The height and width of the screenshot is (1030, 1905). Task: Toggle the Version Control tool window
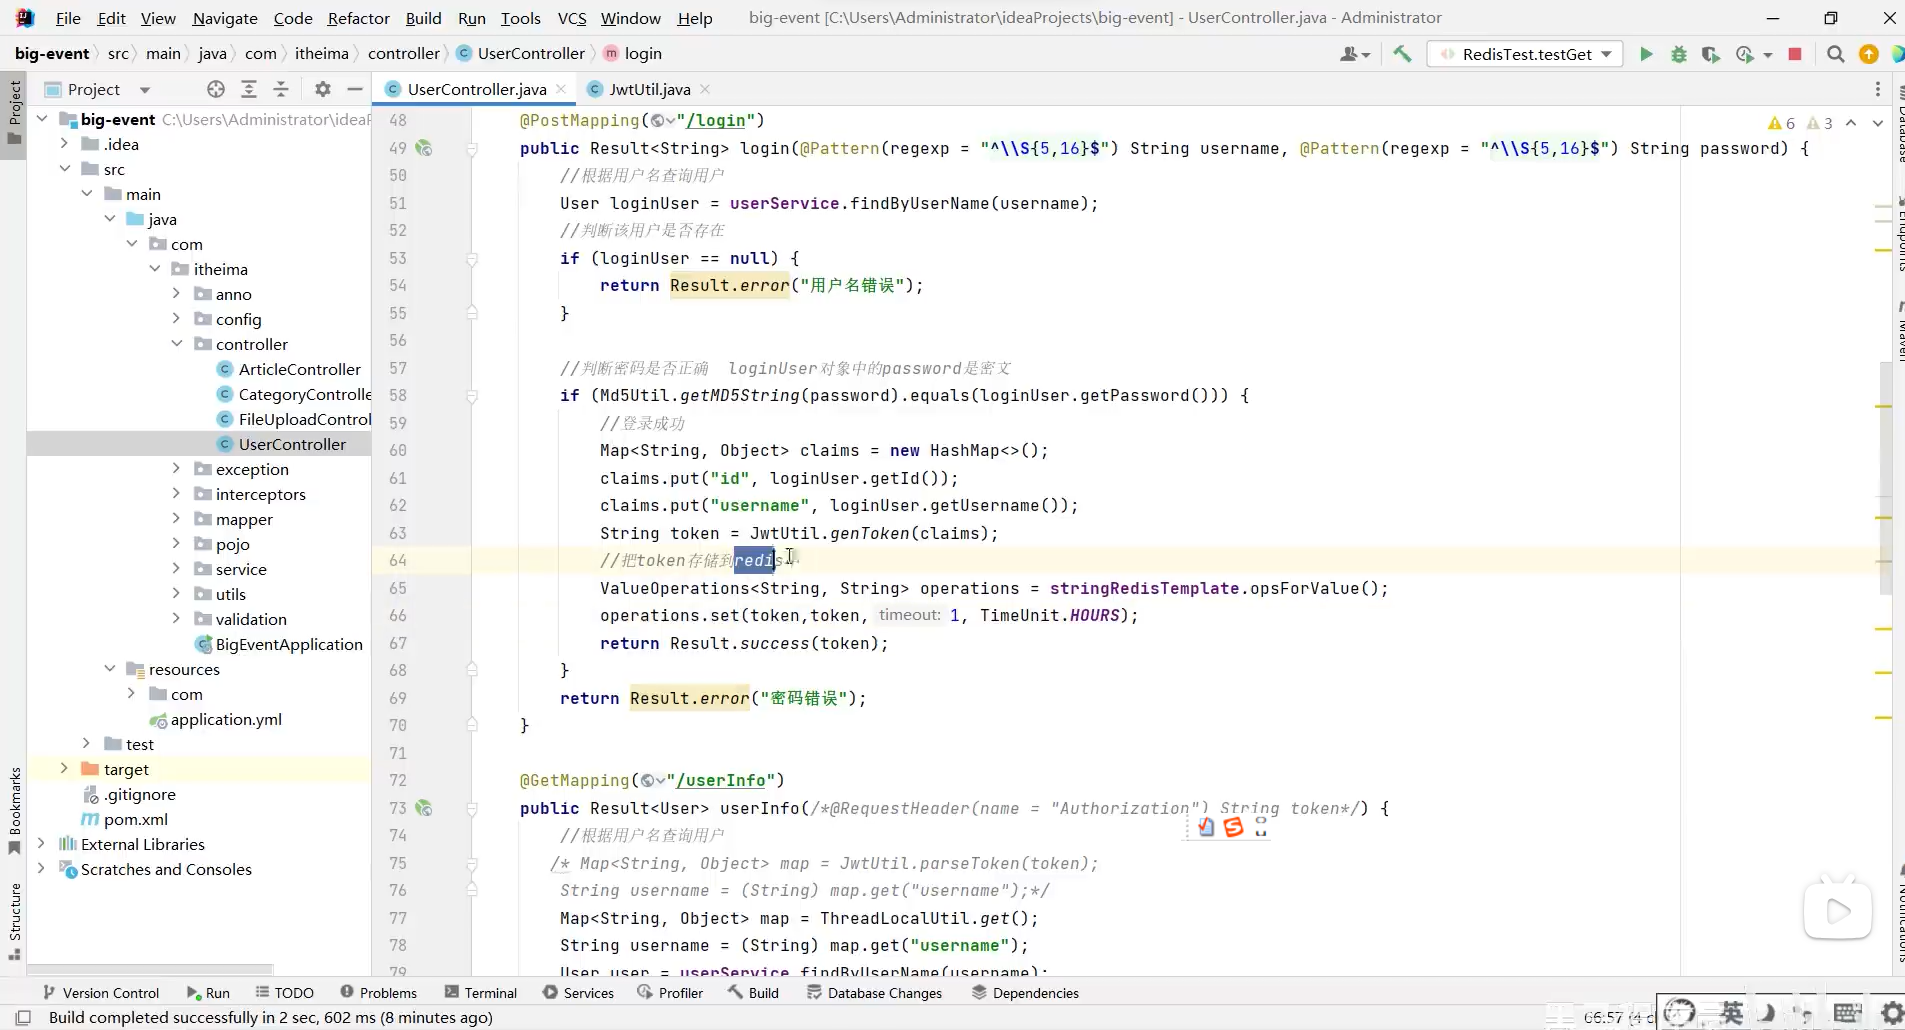point(110,993)
